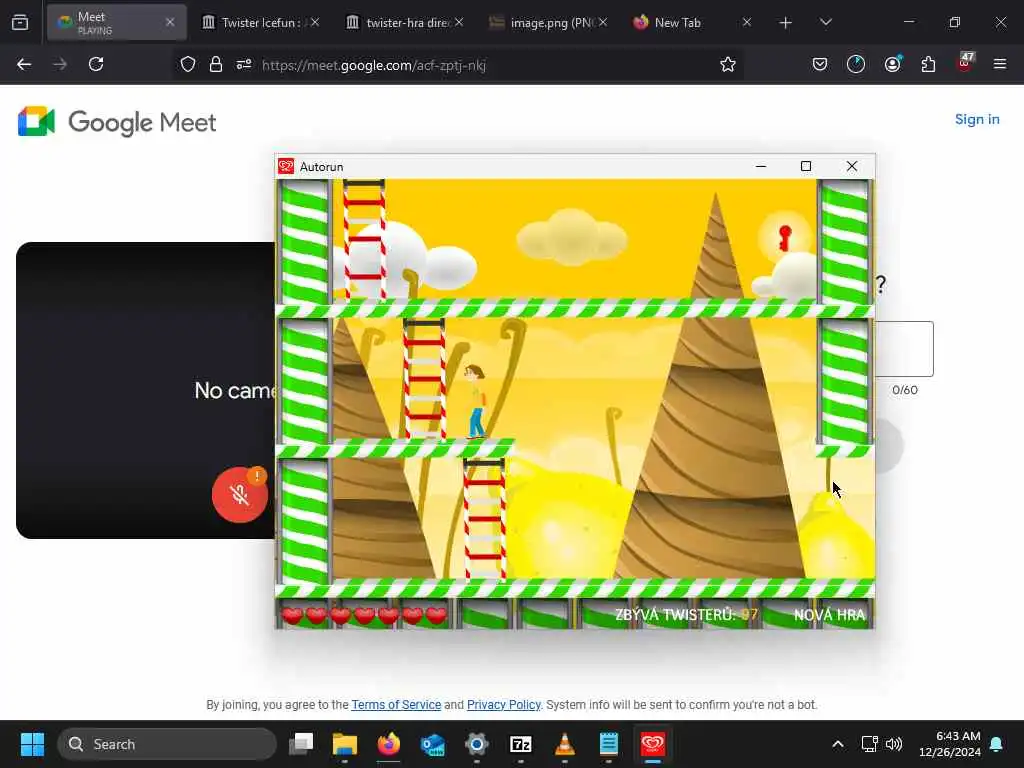This screenshot has height=768, width=1024.
Task: Open the Privacy Policy link
Action: coord(504,705)
